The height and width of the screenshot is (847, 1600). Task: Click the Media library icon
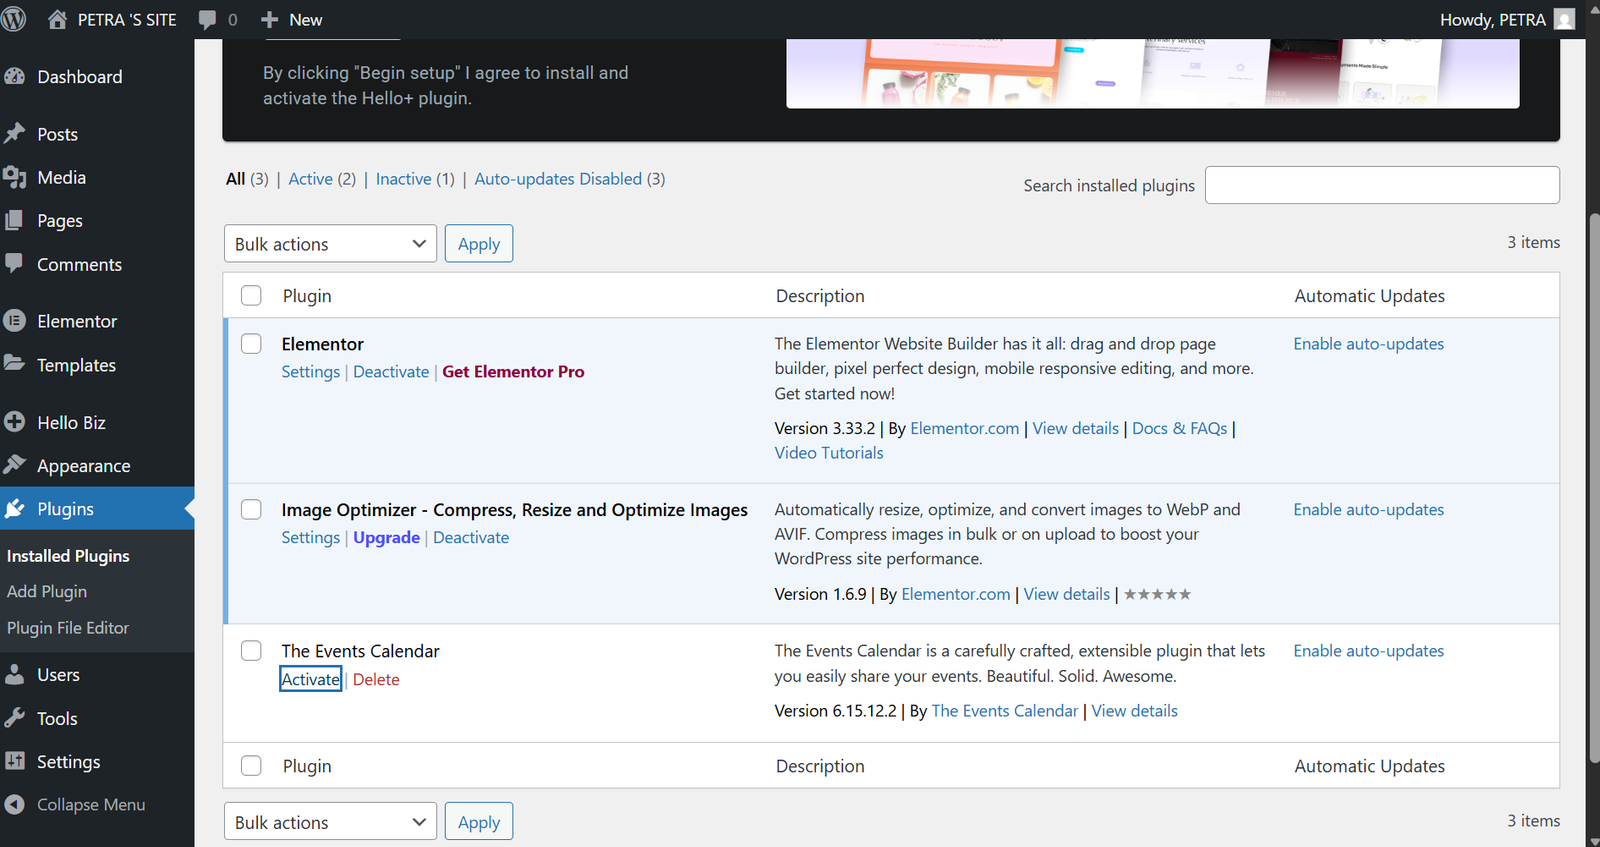pyautogui.click(x=15, y=177)
